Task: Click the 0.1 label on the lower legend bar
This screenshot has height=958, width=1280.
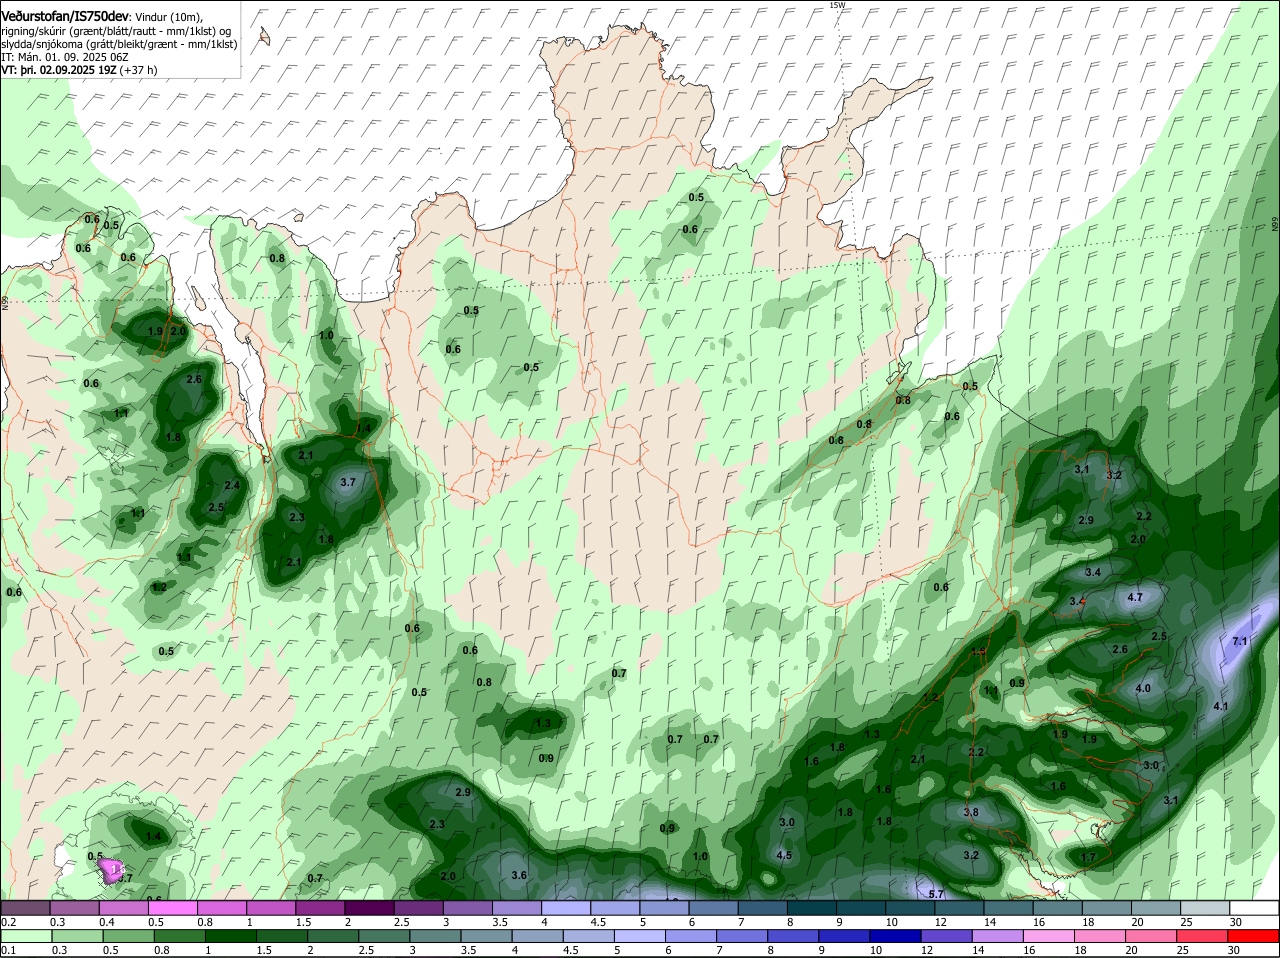Action: click(9, 951)
